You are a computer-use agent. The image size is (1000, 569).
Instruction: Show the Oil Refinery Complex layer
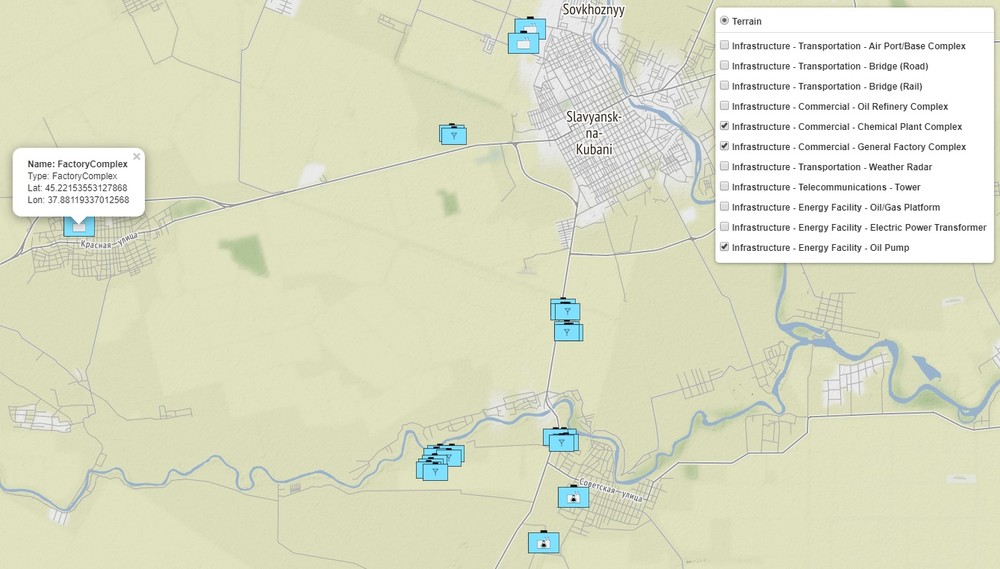724,106
